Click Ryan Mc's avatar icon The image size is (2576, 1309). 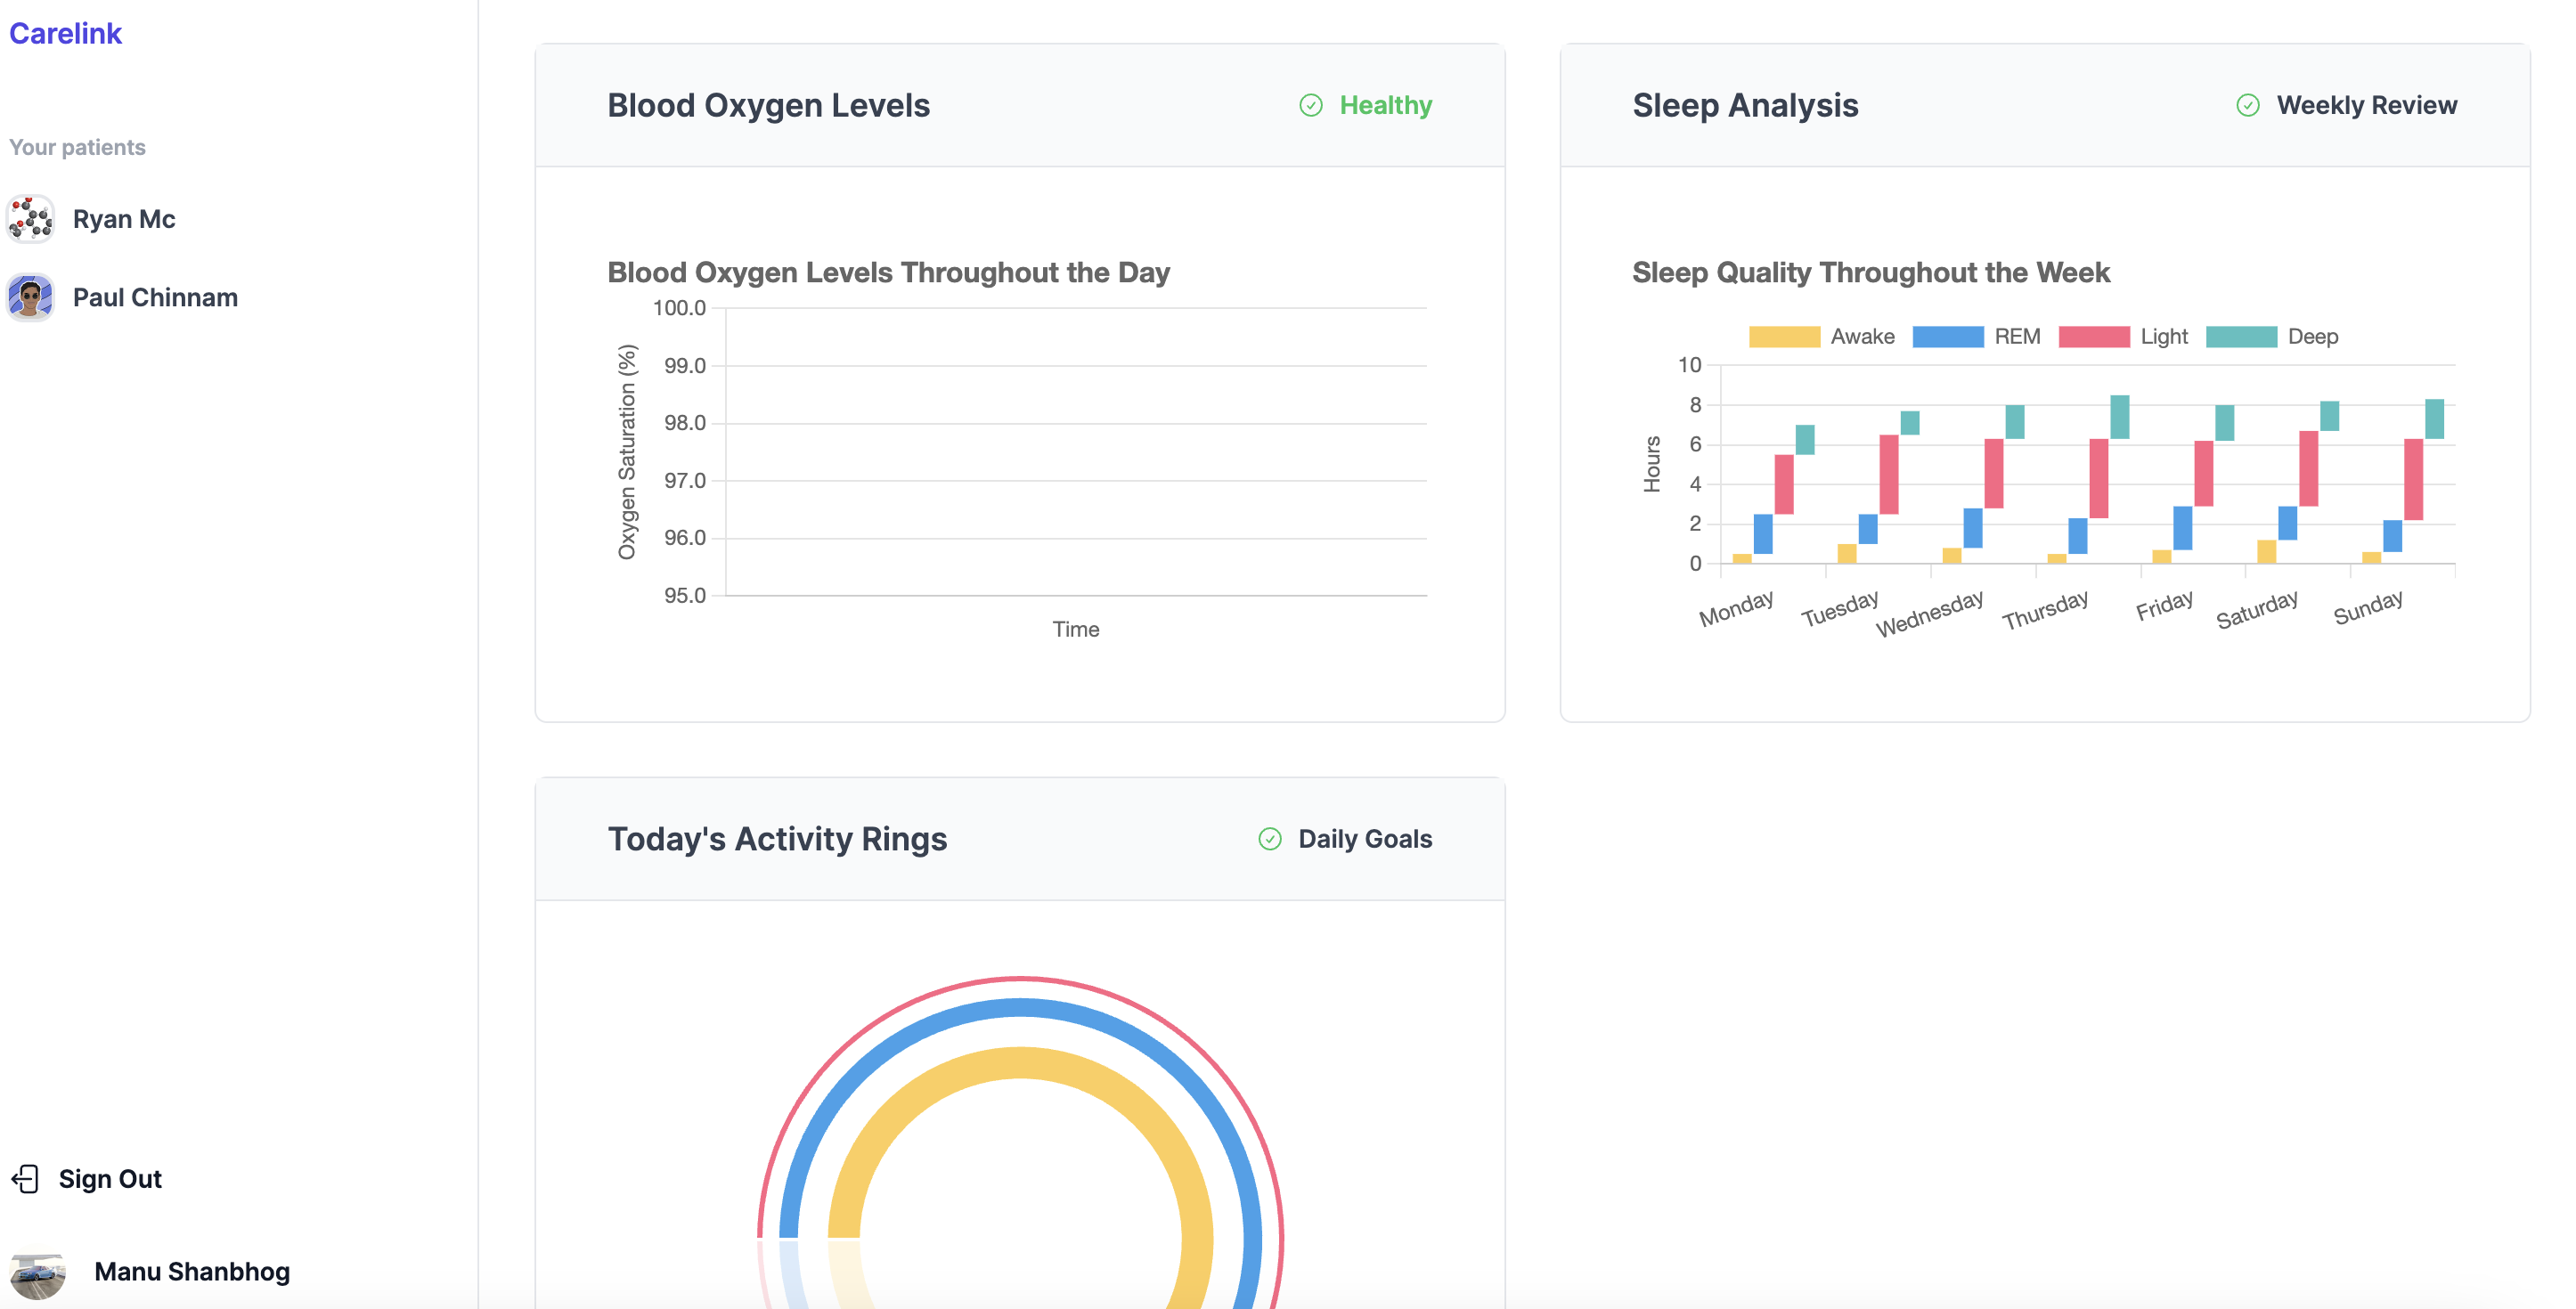[31, 219]
